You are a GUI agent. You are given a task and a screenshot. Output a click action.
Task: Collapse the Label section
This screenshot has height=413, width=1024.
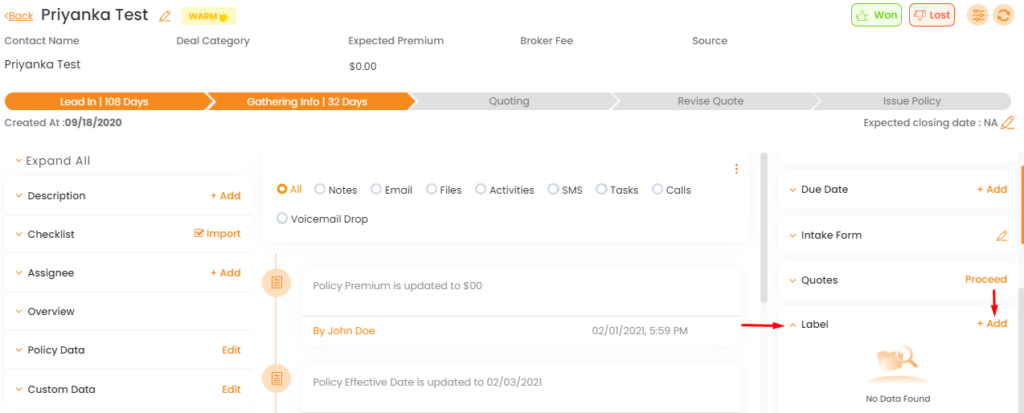coord(793,324)
